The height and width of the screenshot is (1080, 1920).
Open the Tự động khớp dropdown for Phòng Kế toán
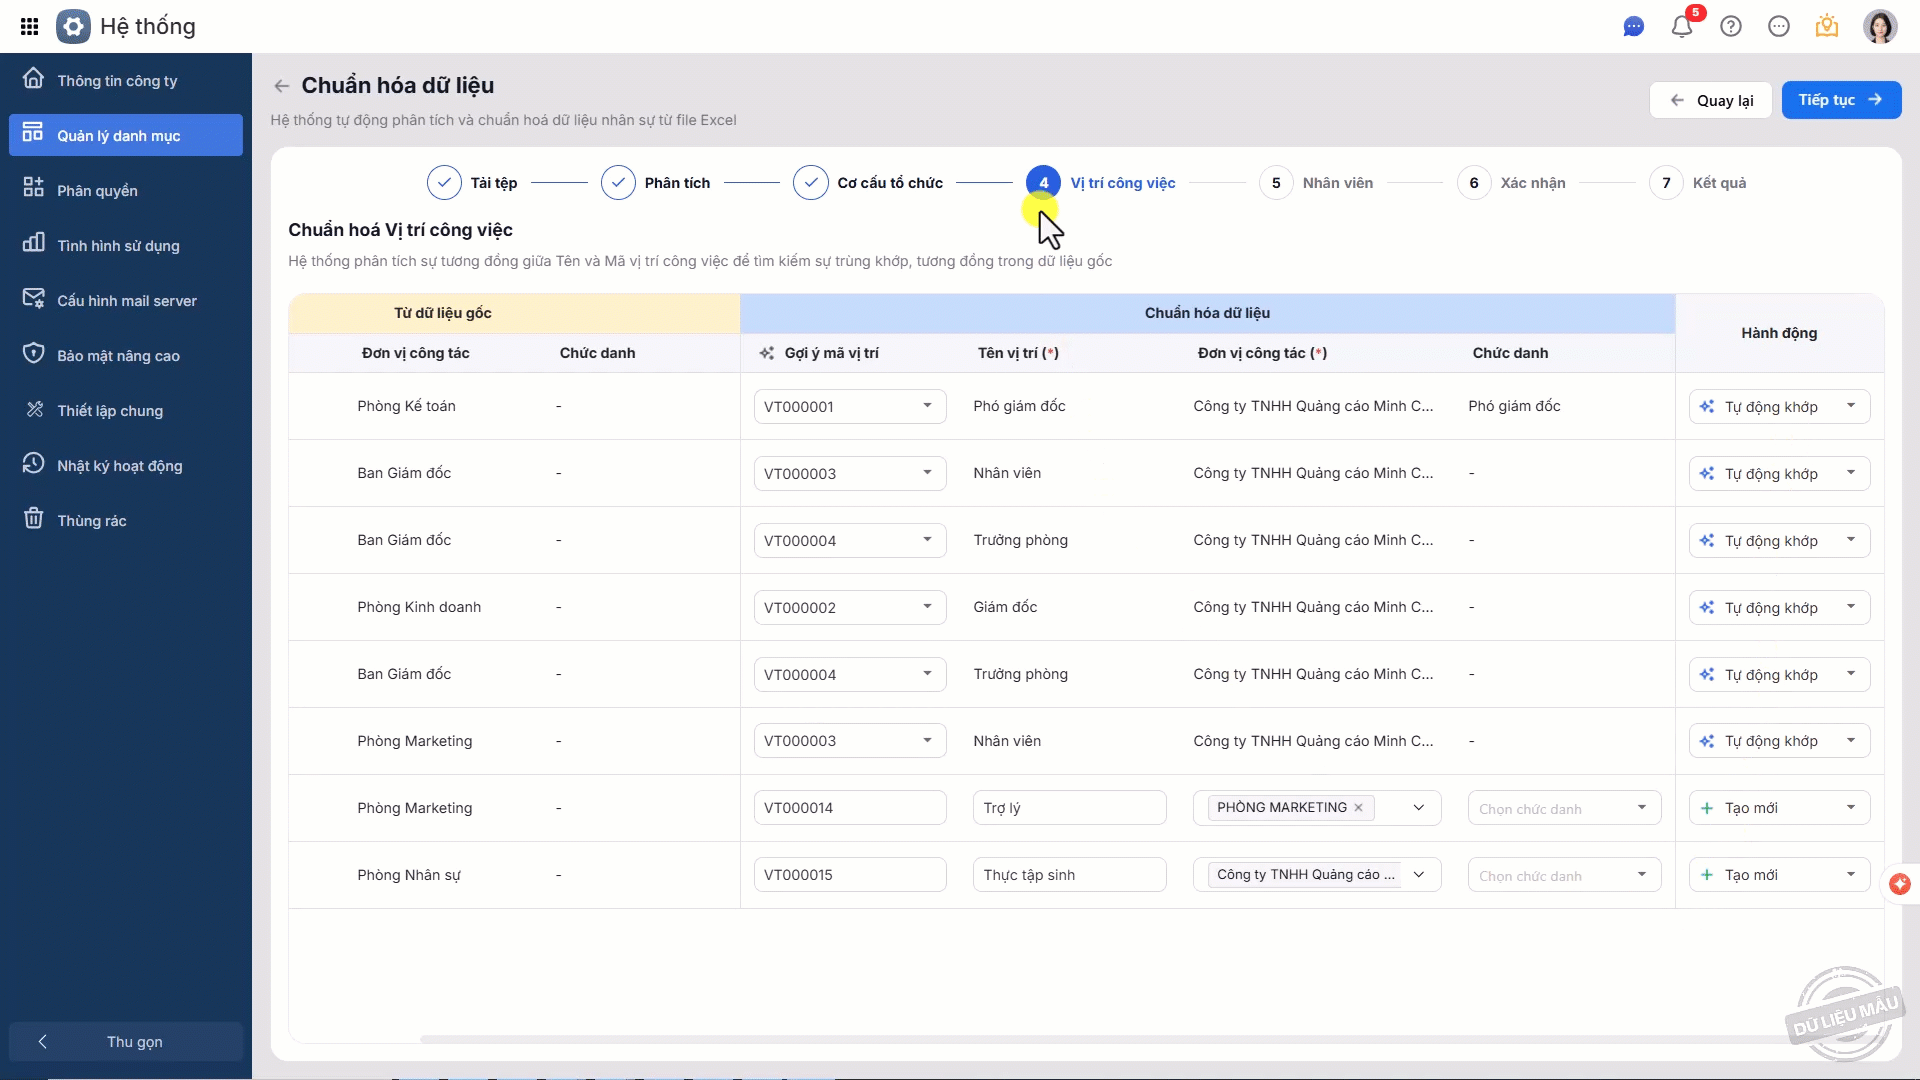click(1850, 406)
